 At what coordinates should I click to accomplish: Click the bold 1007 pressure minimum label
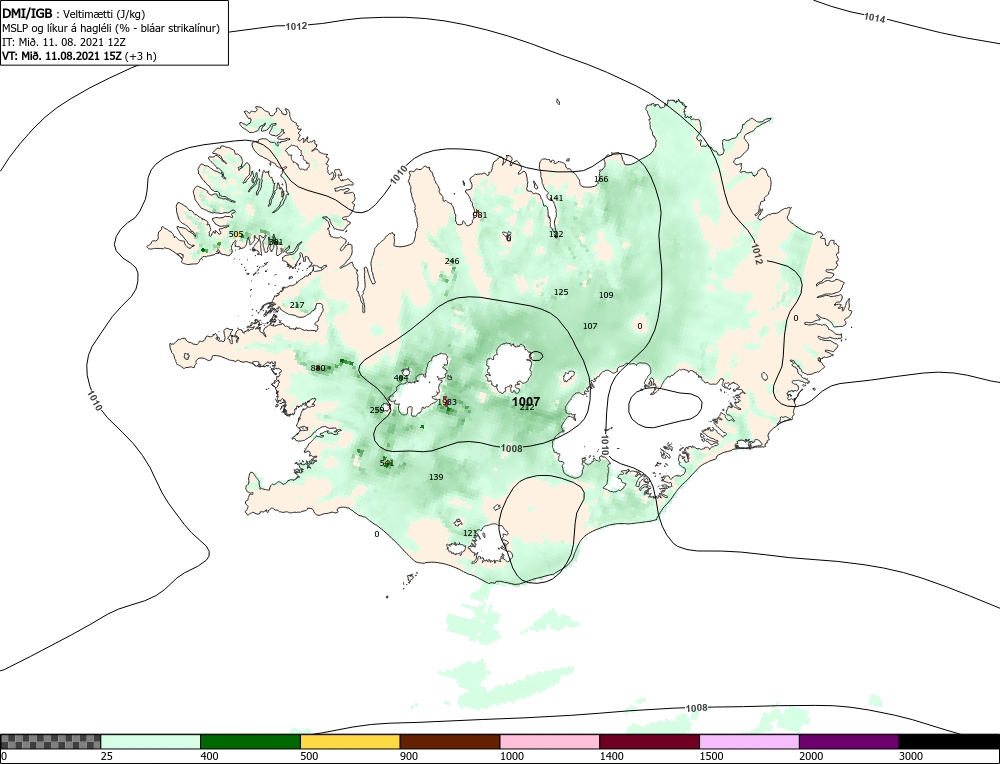pyautogui.click(x=526, y=402)
